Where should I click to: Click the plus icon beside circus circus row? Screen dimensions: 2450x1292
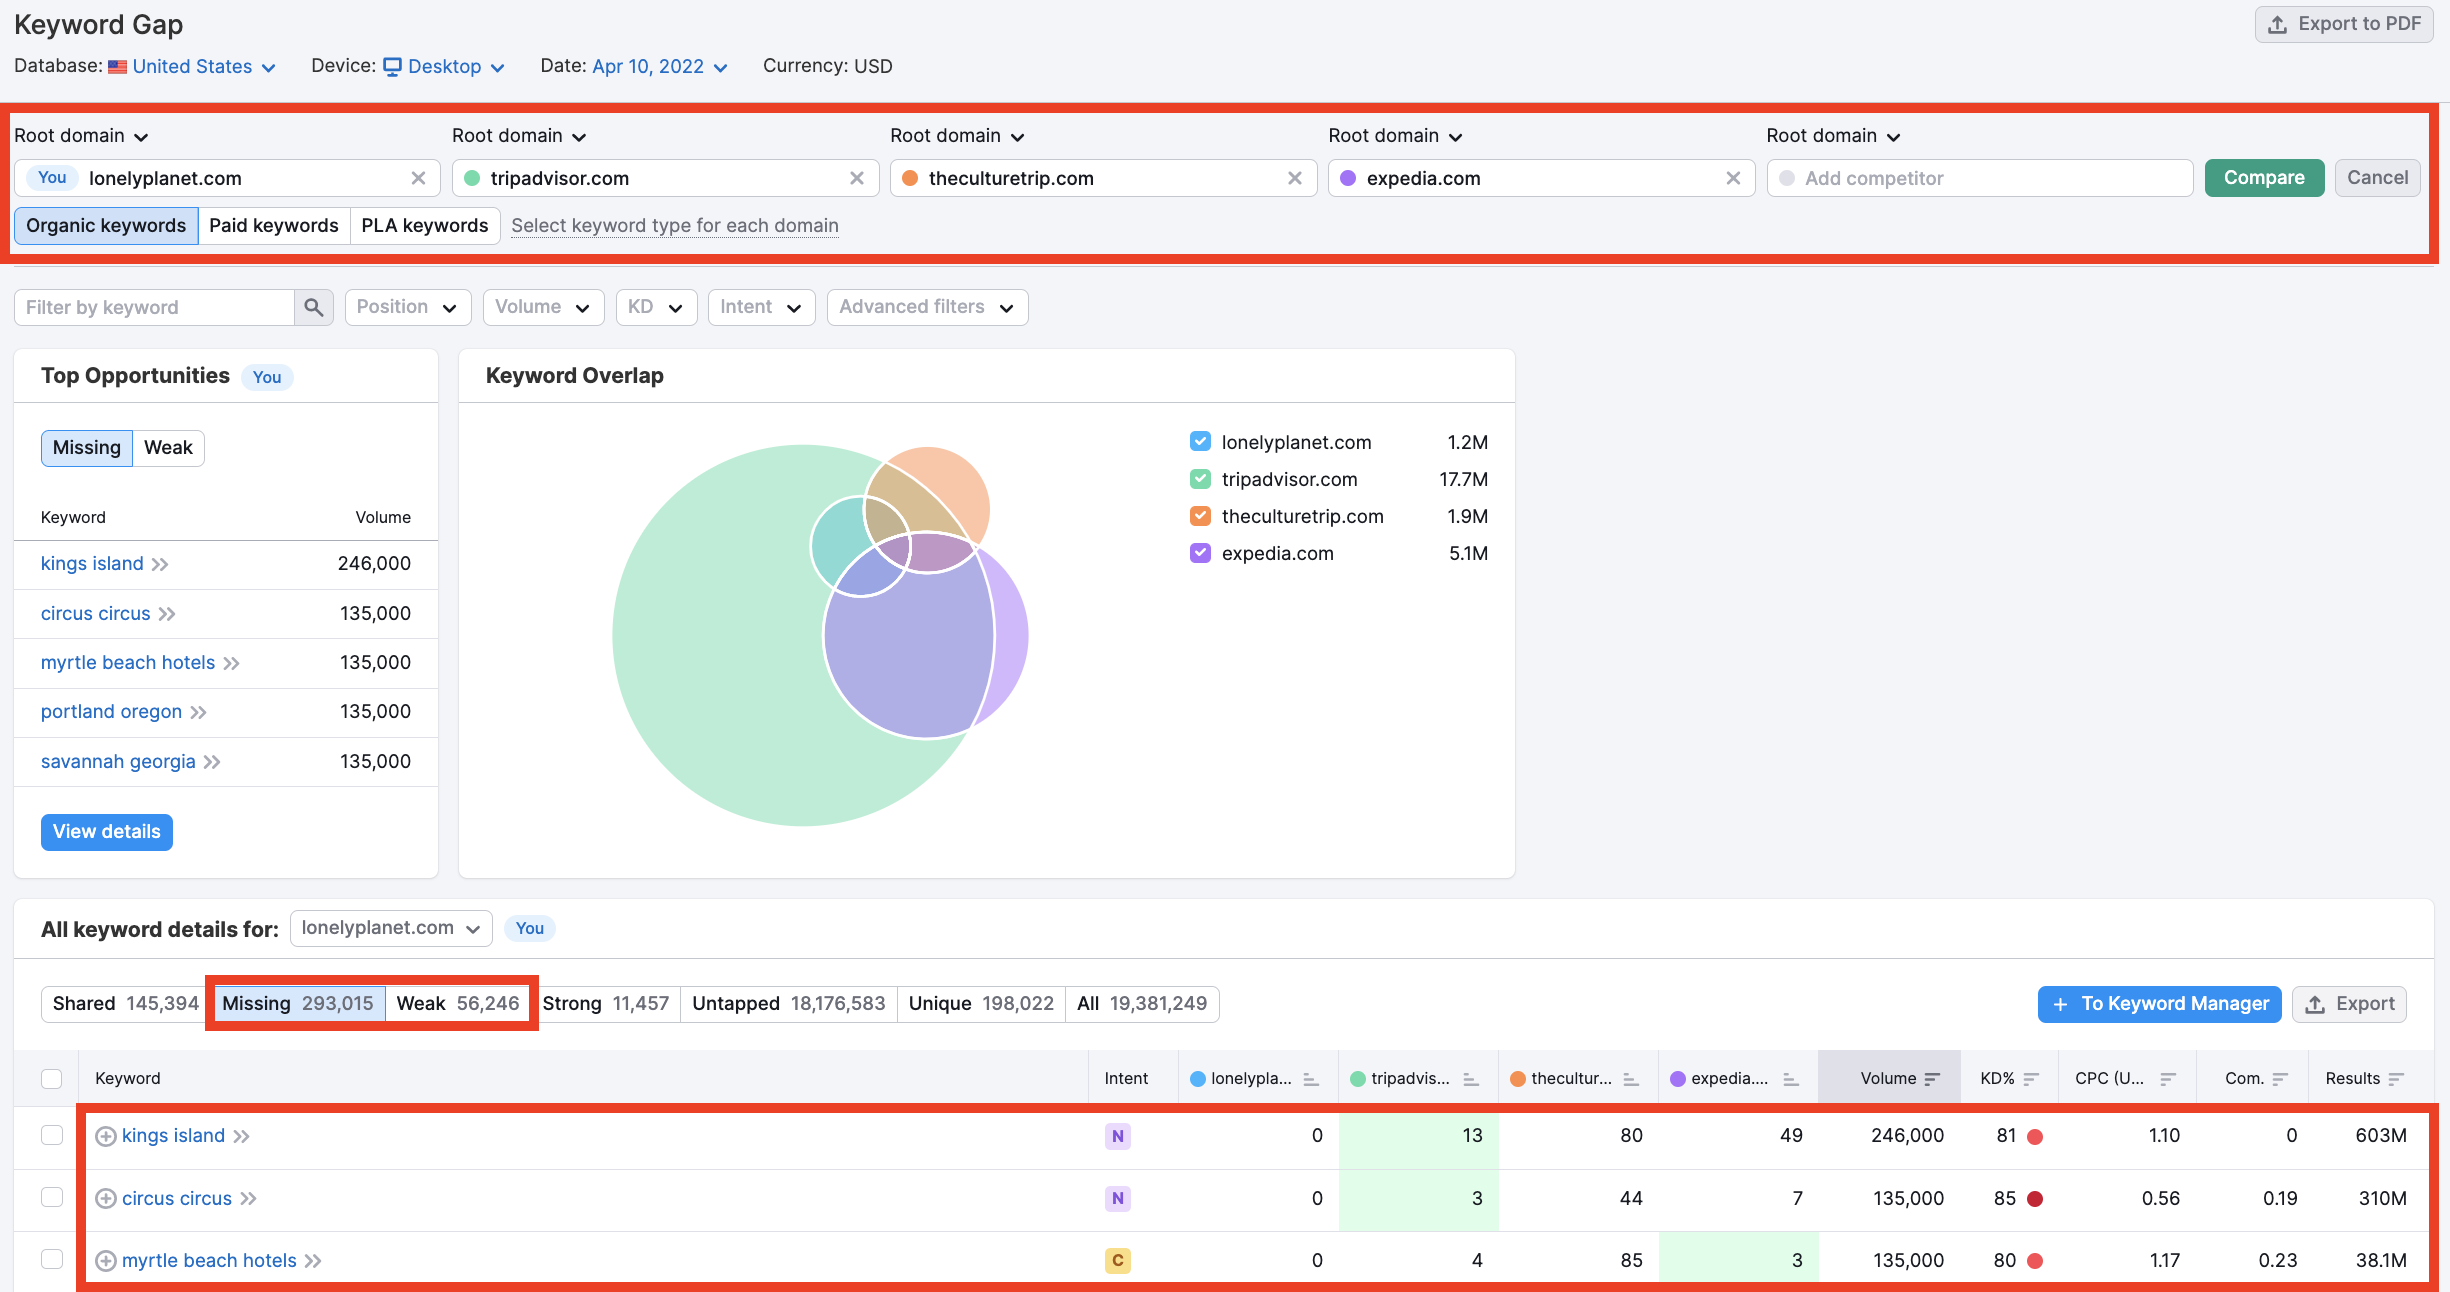105,1198
